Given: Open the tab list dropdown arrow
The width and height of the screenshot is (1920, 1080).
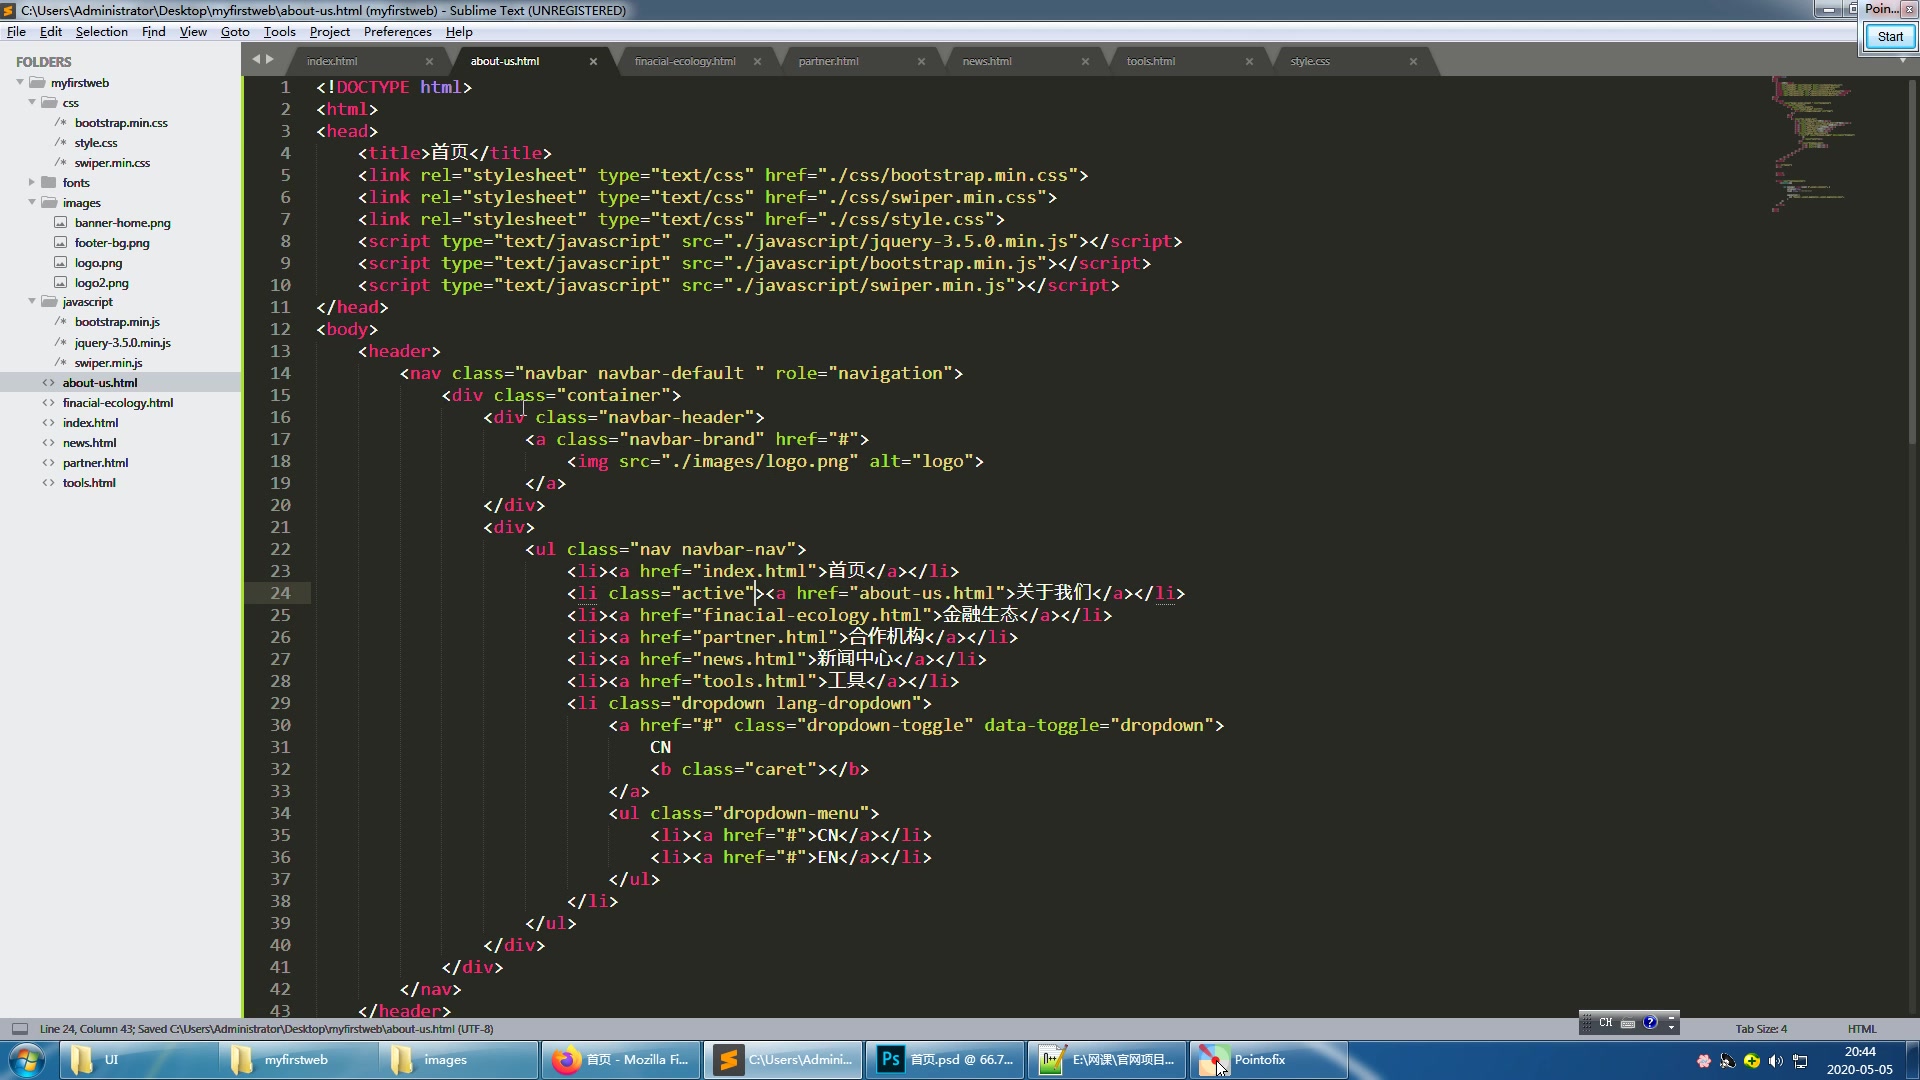Looking at the screenshot, I should (x=1902, y=61).
